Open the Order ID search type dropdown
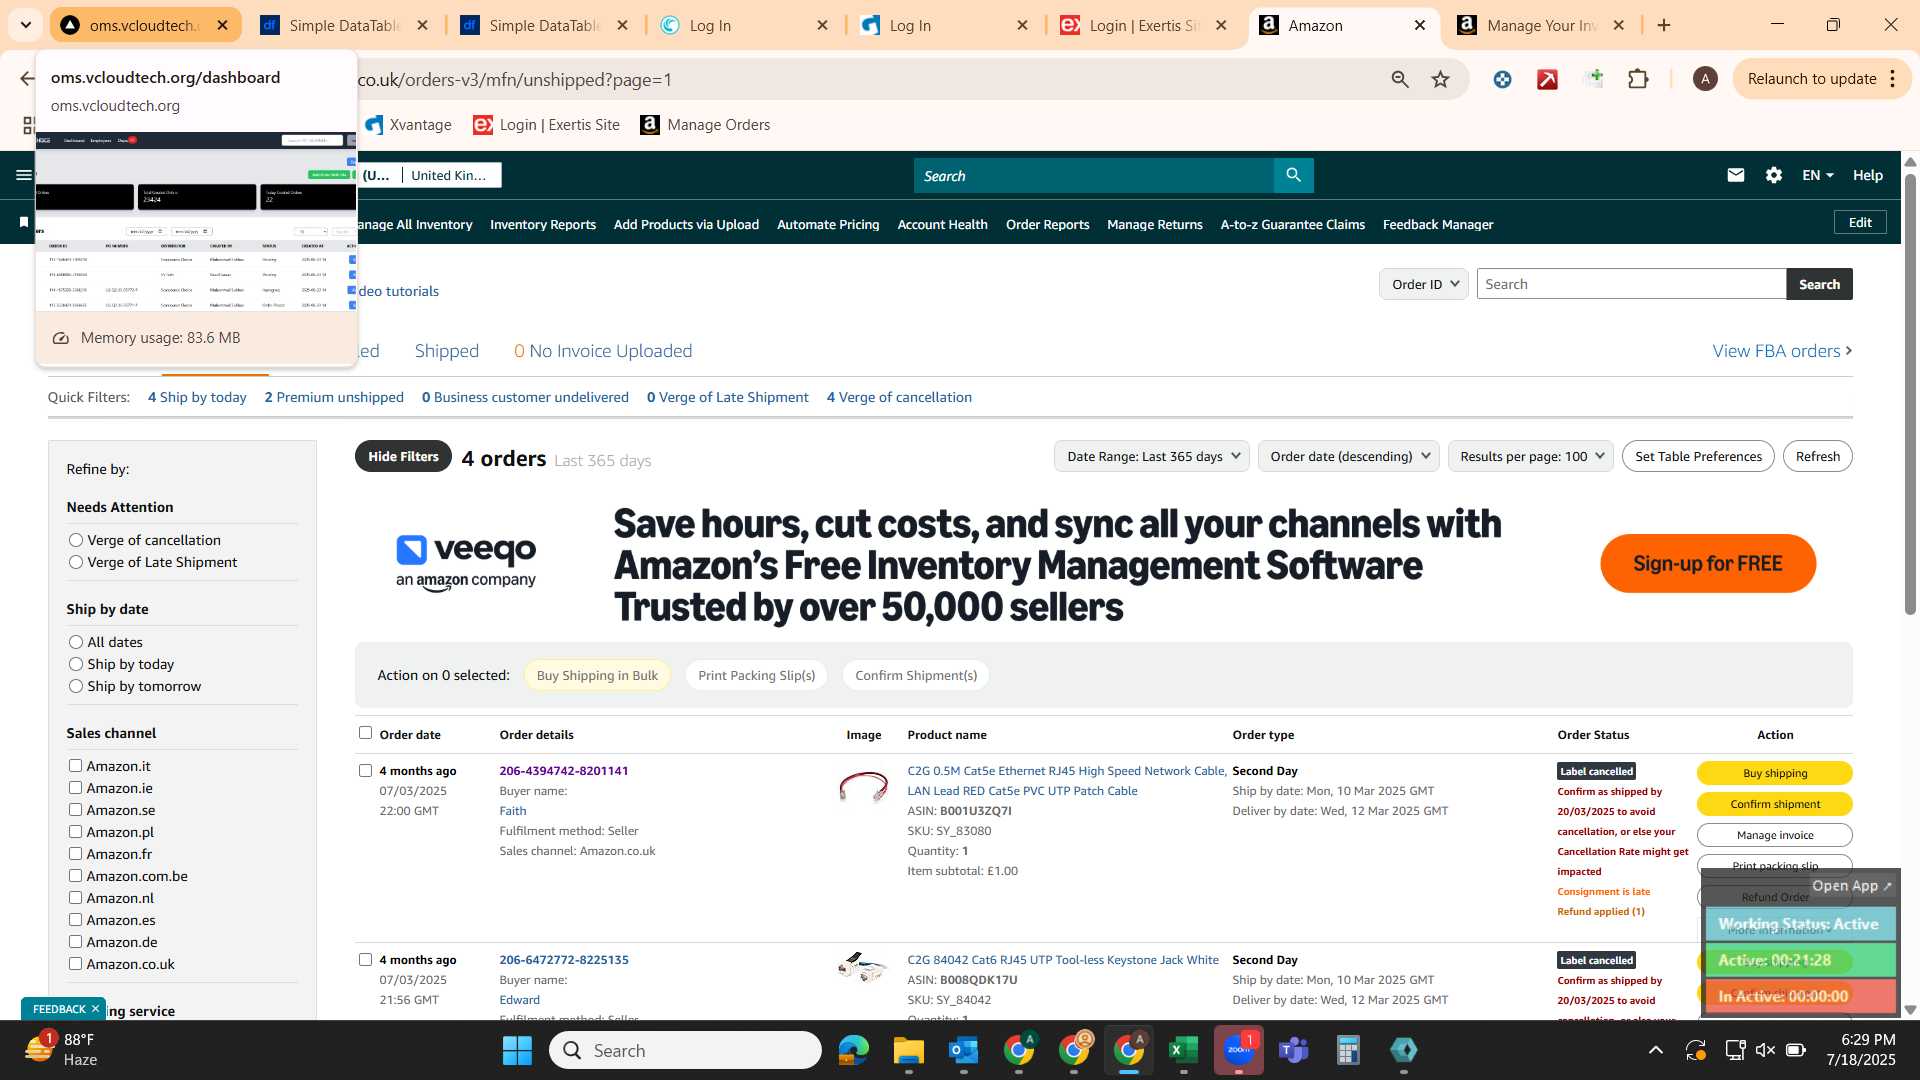Screen dimensions: 1920x1080 click(x=1424, y=284)
